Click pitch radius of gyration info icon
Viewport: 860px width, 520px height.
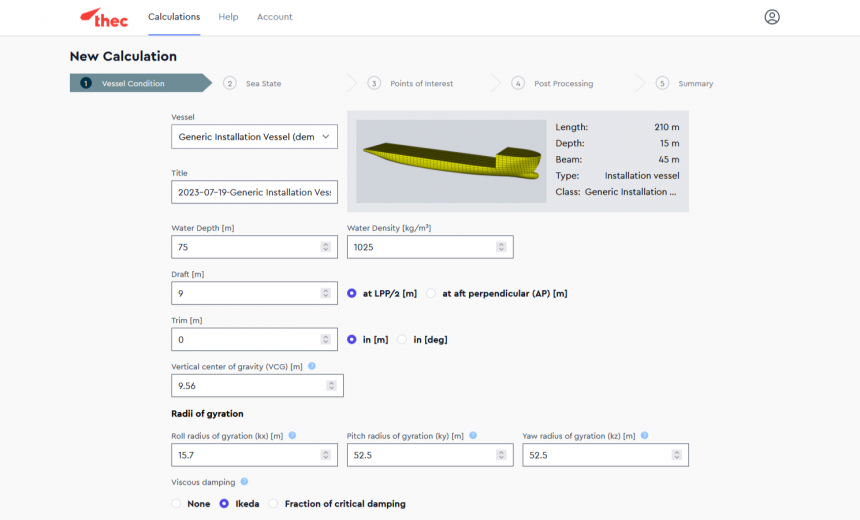472,435
